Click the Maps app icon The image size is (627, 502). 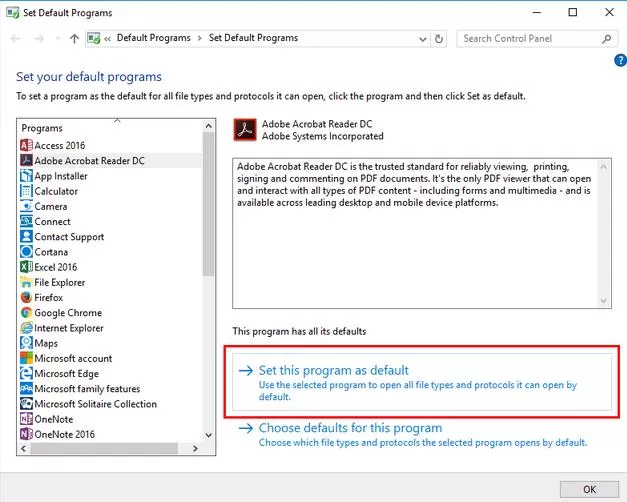(26, 343)
